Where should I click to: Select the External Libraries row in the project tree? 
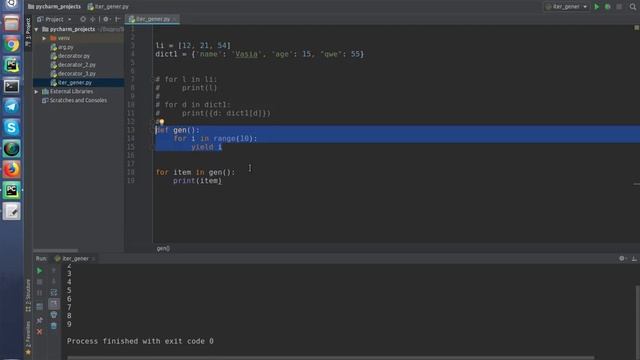click(x=78, y=91)
